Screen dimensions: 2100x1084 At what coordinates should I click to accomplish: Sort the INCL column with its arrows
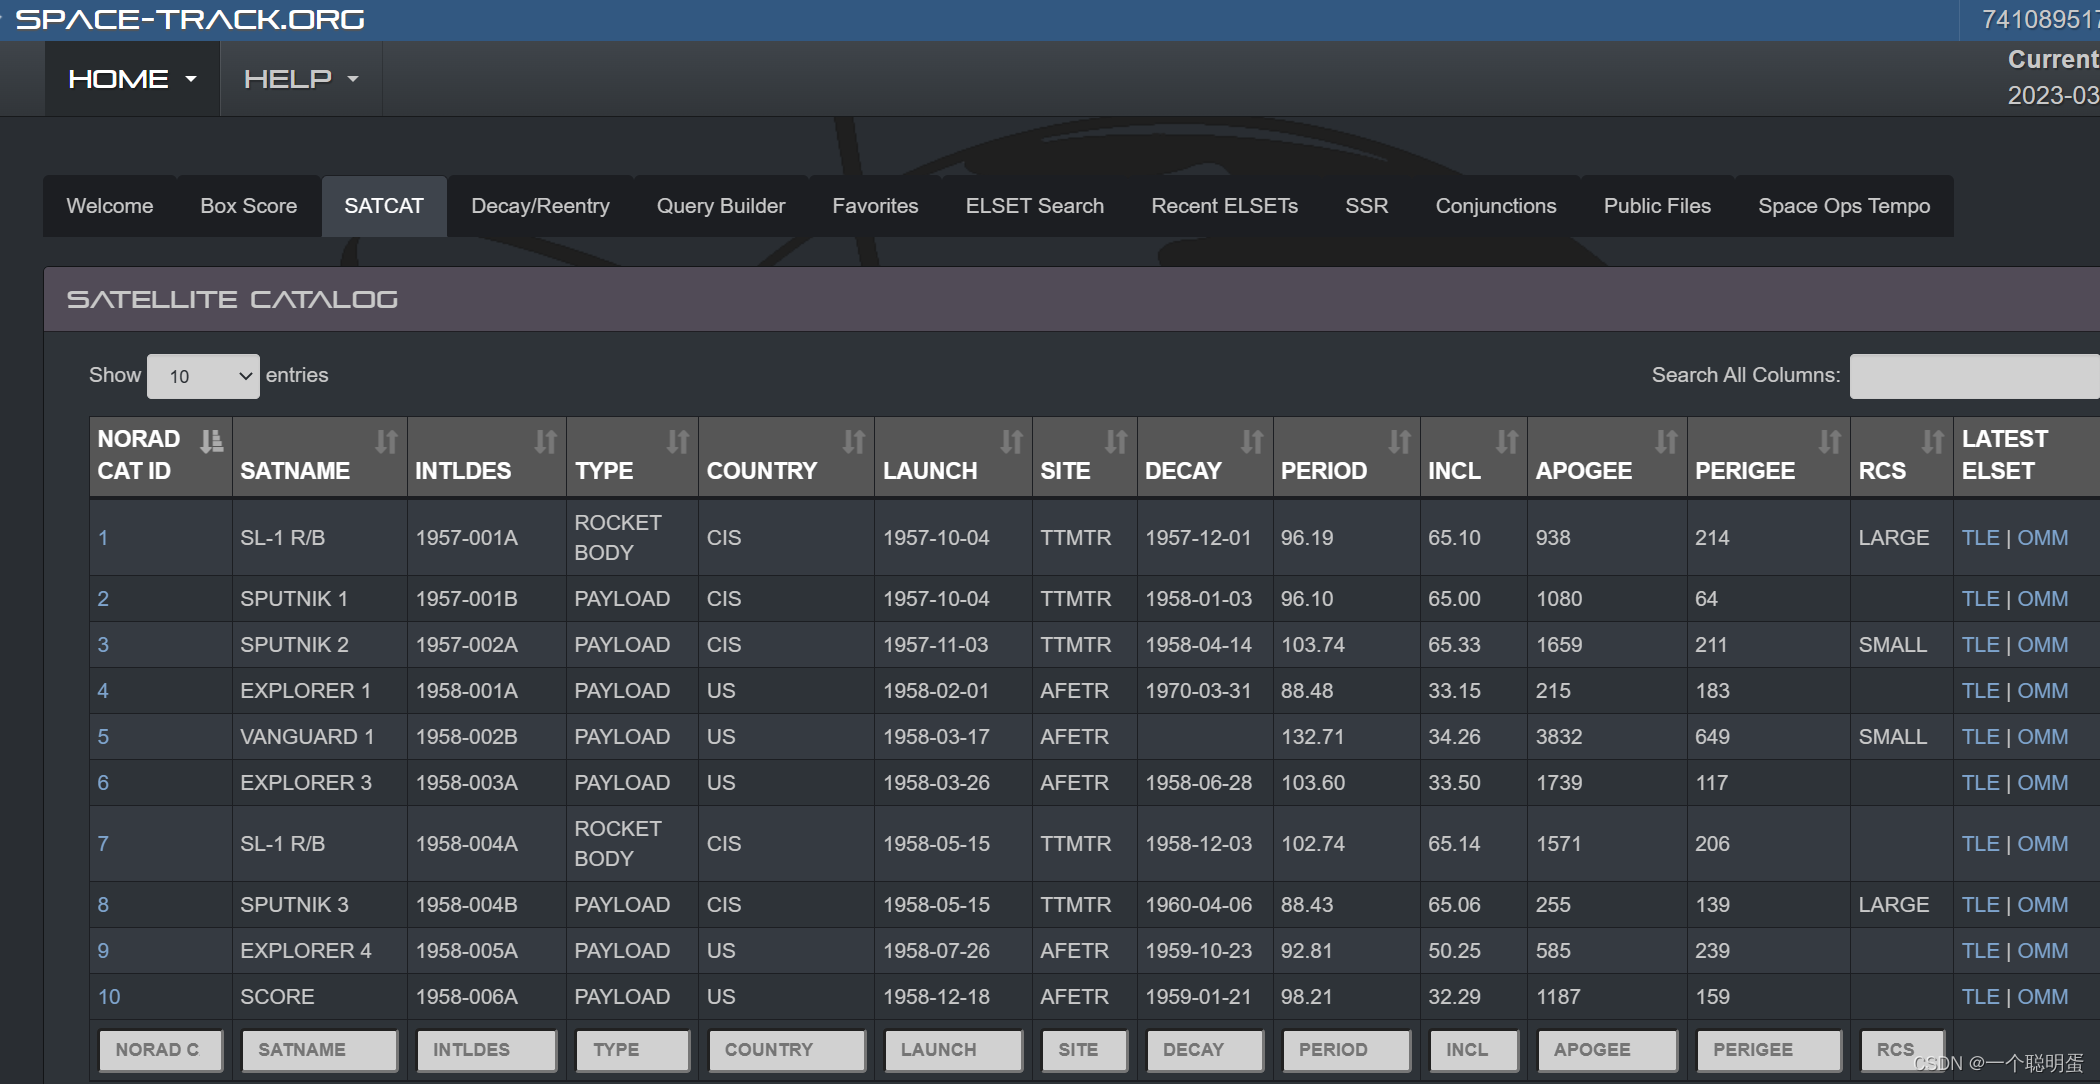pyautogui.click(x=1508, y=441)
